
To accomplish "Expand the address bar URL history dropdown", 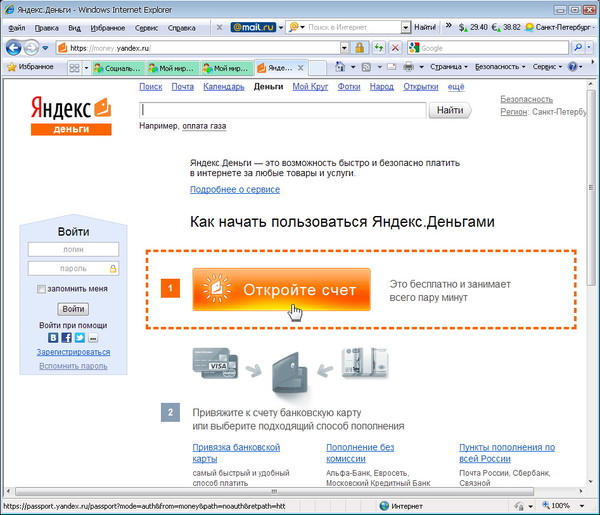I will 344,48.
